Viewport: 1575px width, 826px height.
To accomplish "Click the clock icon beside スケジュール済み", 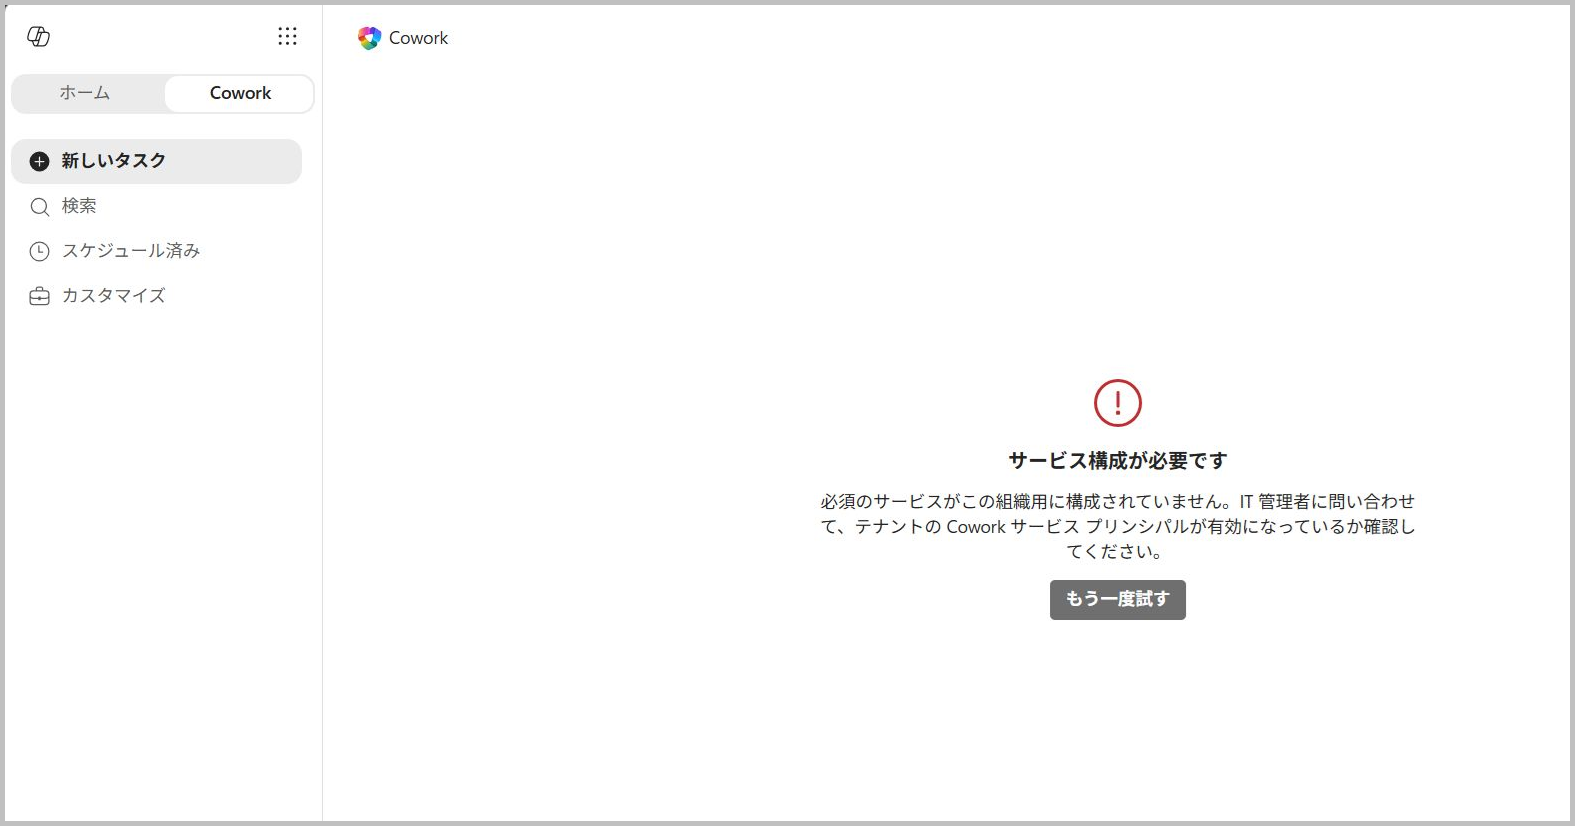I will 39,252.
